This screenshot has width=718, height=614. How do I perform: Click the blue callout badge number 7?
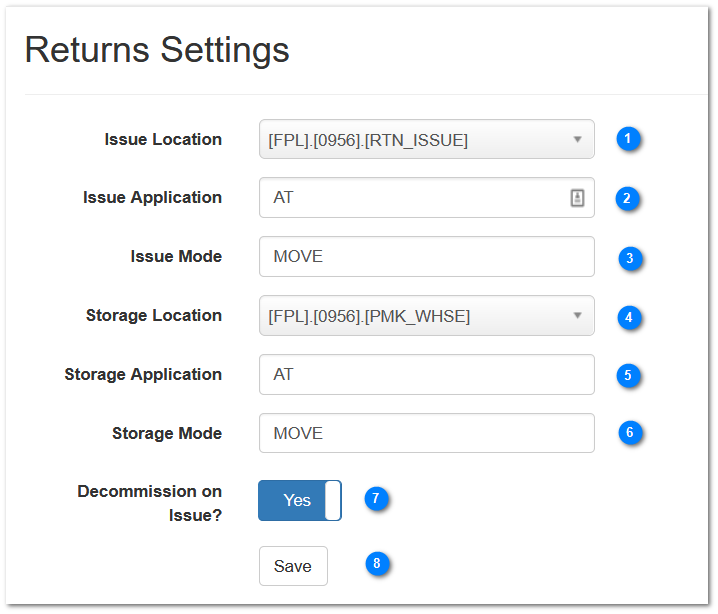coord(376,498)
